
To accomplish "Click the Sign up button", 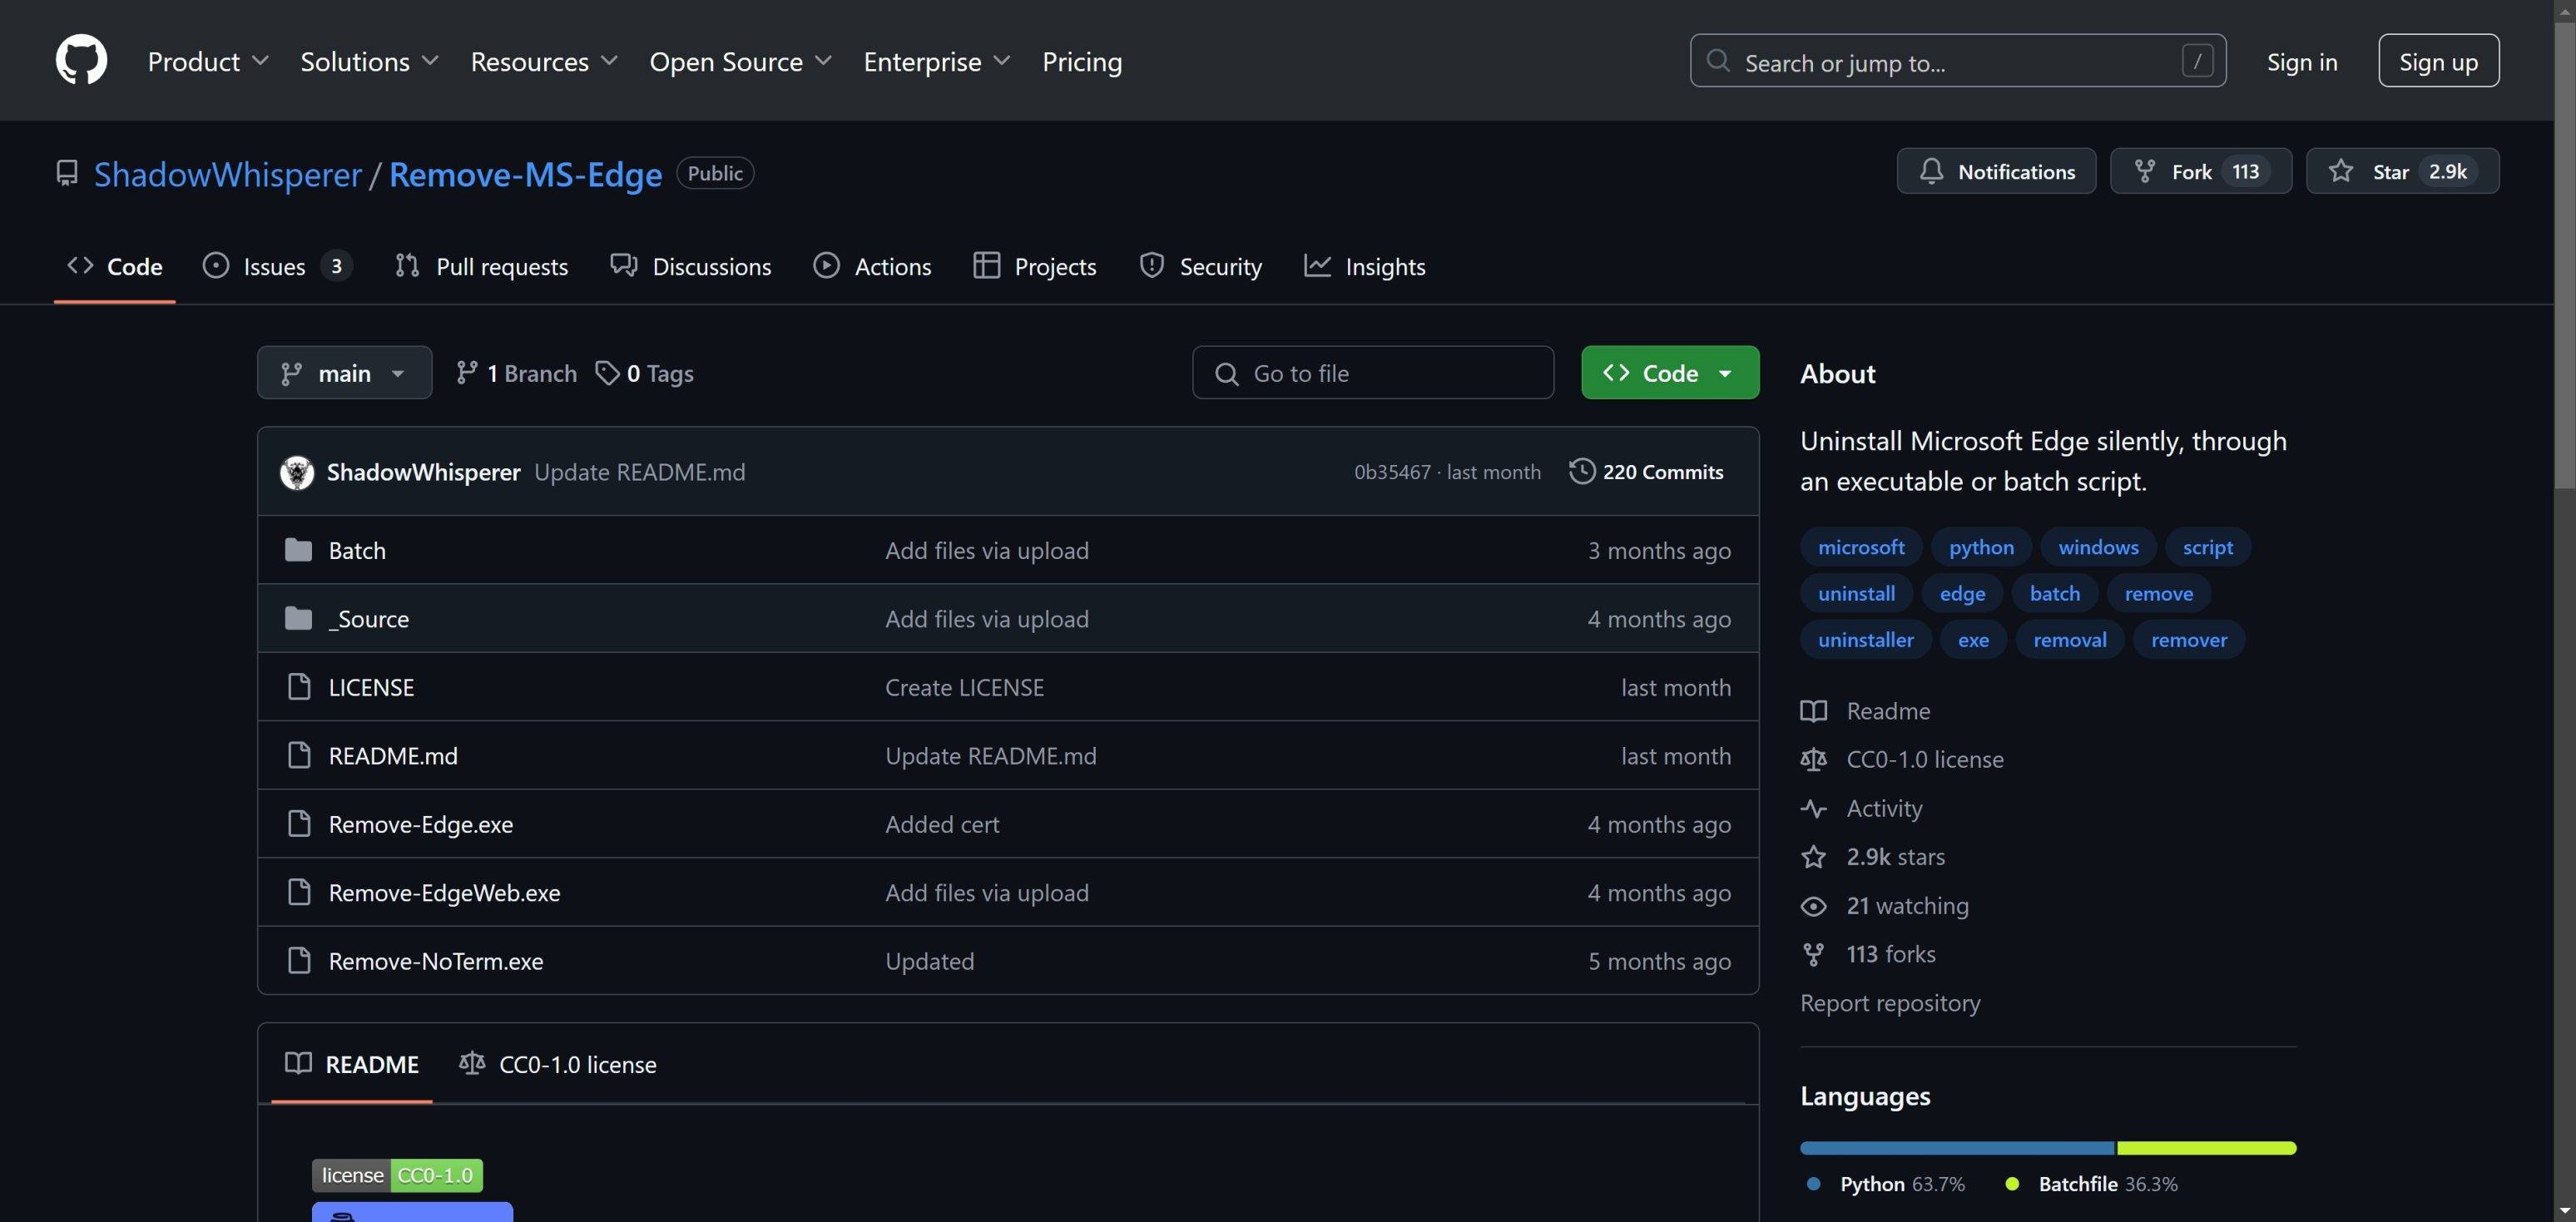I will point(2437,61).
